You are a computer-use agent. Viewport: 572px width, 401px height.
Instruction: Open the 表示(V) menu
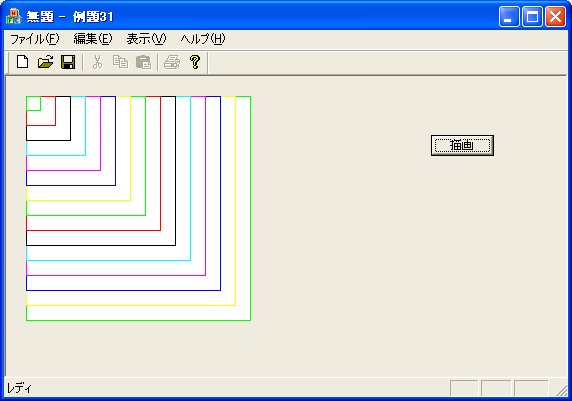point(146,39)
